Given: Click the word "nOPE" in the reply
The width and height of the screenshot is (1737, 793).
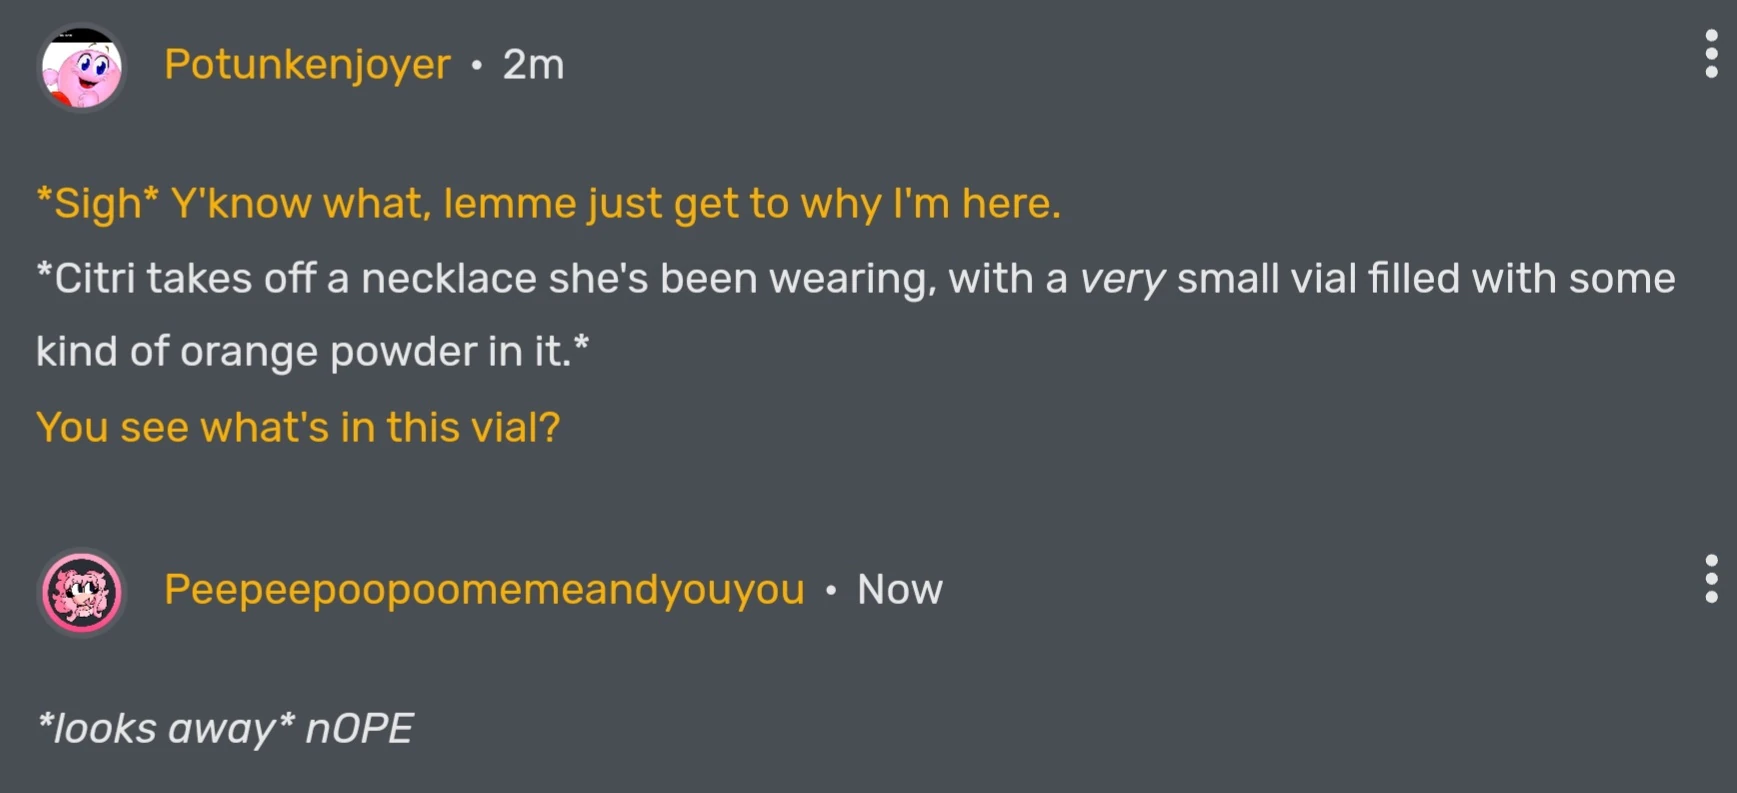Looking at the screenshot, I should [x=359, y=729].
